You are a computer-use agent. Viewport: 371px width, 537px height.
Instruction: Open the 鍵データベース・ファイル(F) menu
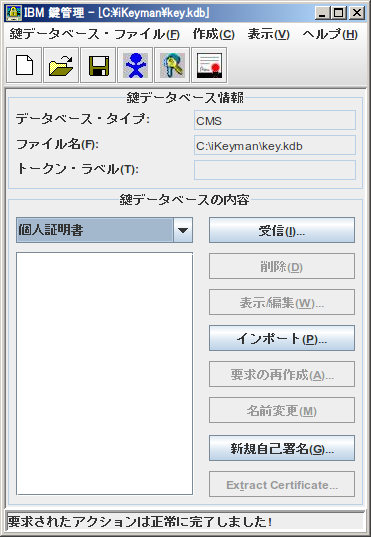pos(95,34)
